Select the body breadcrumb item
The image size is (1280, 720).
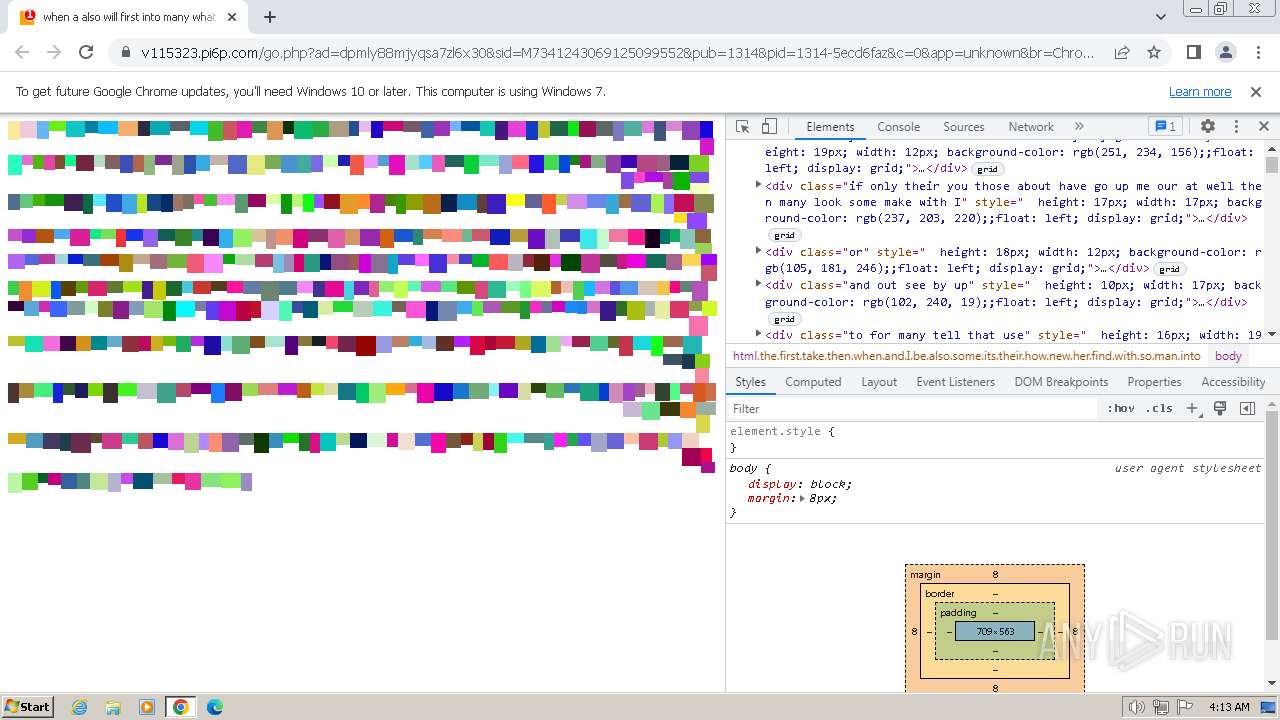coord(1228,356)
